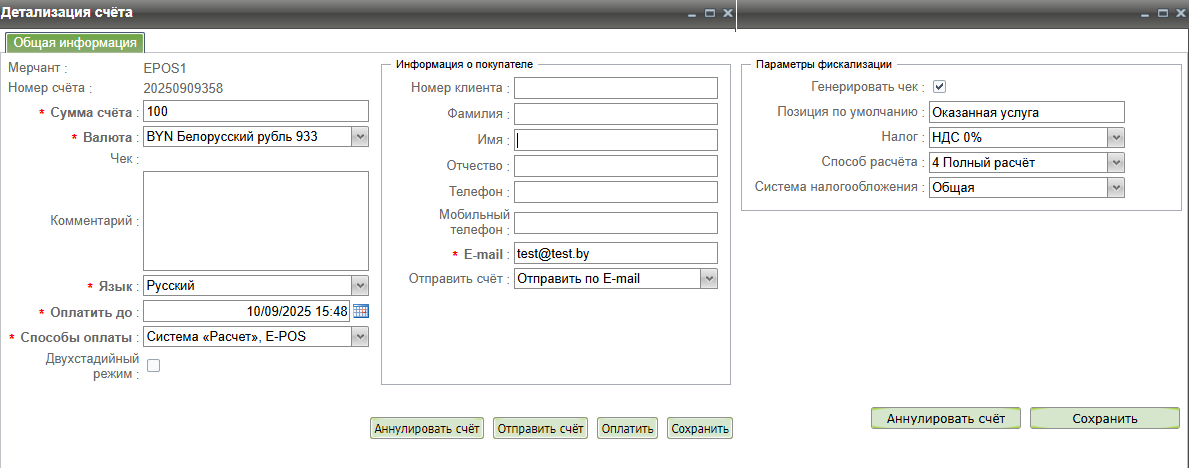Click the large Сохранить button under fiscalization parameters
Screen dimensions: 1190x468
1097,418
